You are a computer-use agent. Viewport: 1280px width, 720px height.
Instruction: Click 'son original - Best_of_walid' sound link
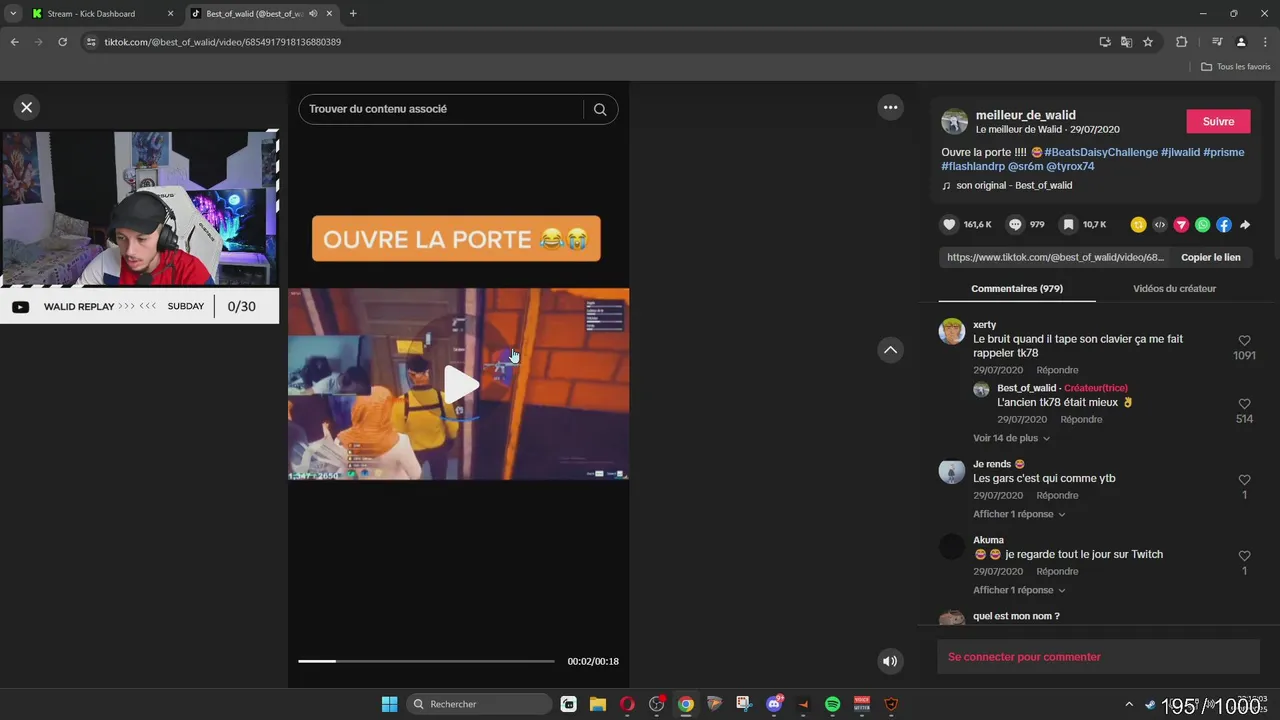click(x=1013, y=185)
